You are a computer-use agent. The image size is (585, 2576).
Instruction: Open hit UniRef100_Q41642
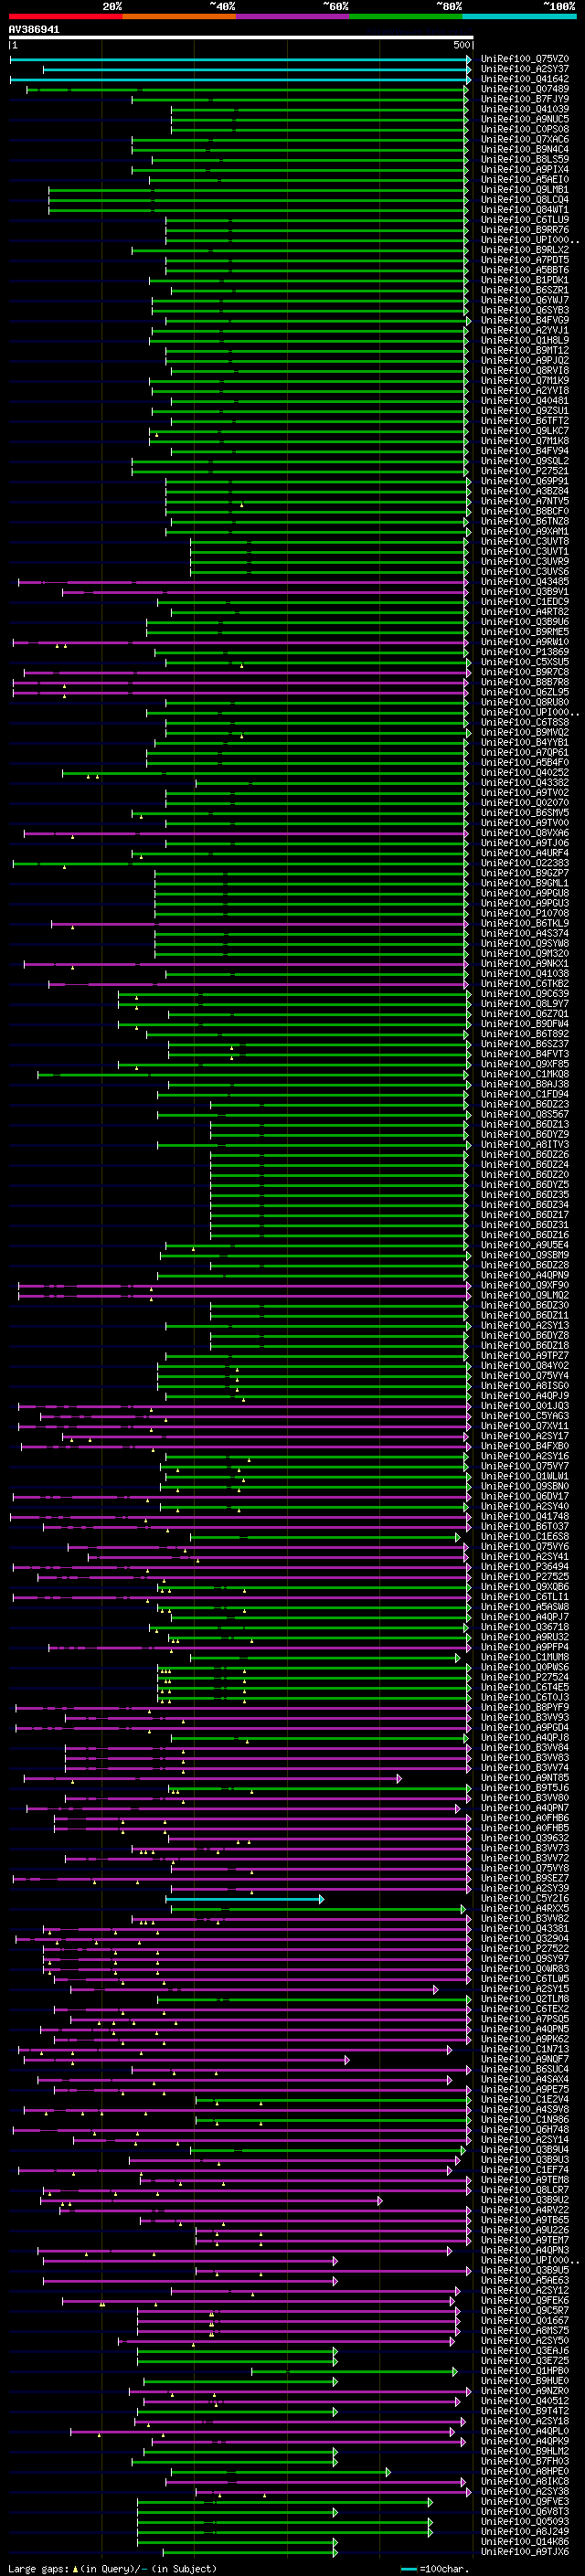pyautogui.click(x=525, y=79)
